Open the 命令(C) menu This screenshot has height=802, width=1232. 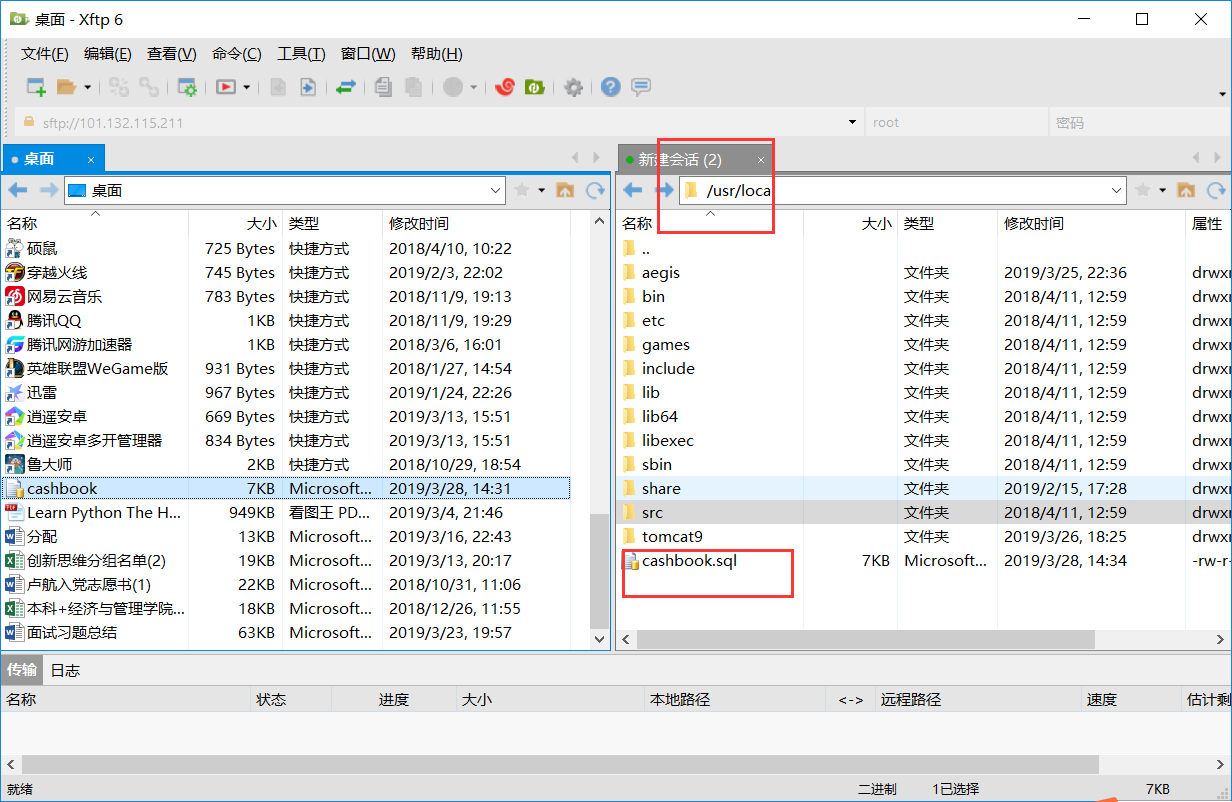coord(237,54)
